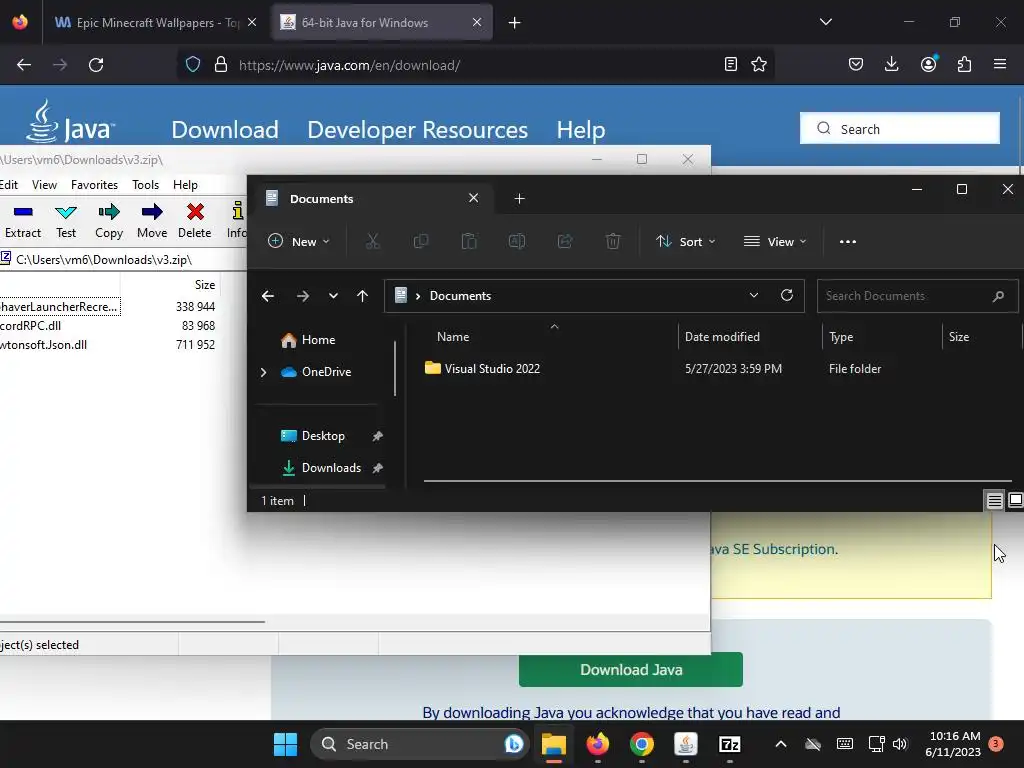Open the volume control in system tray

[x=900, y=744]
